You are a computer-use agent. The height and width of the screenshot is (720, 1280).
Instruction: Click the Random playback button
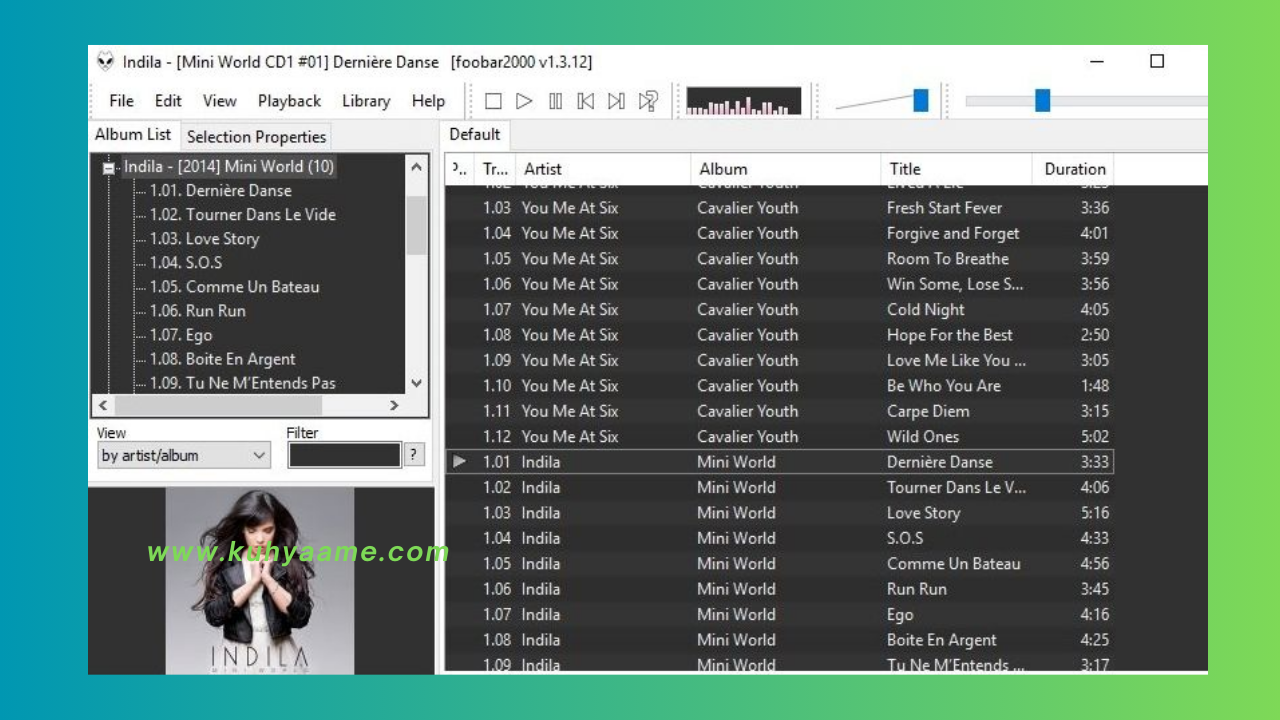coord(648,101)
